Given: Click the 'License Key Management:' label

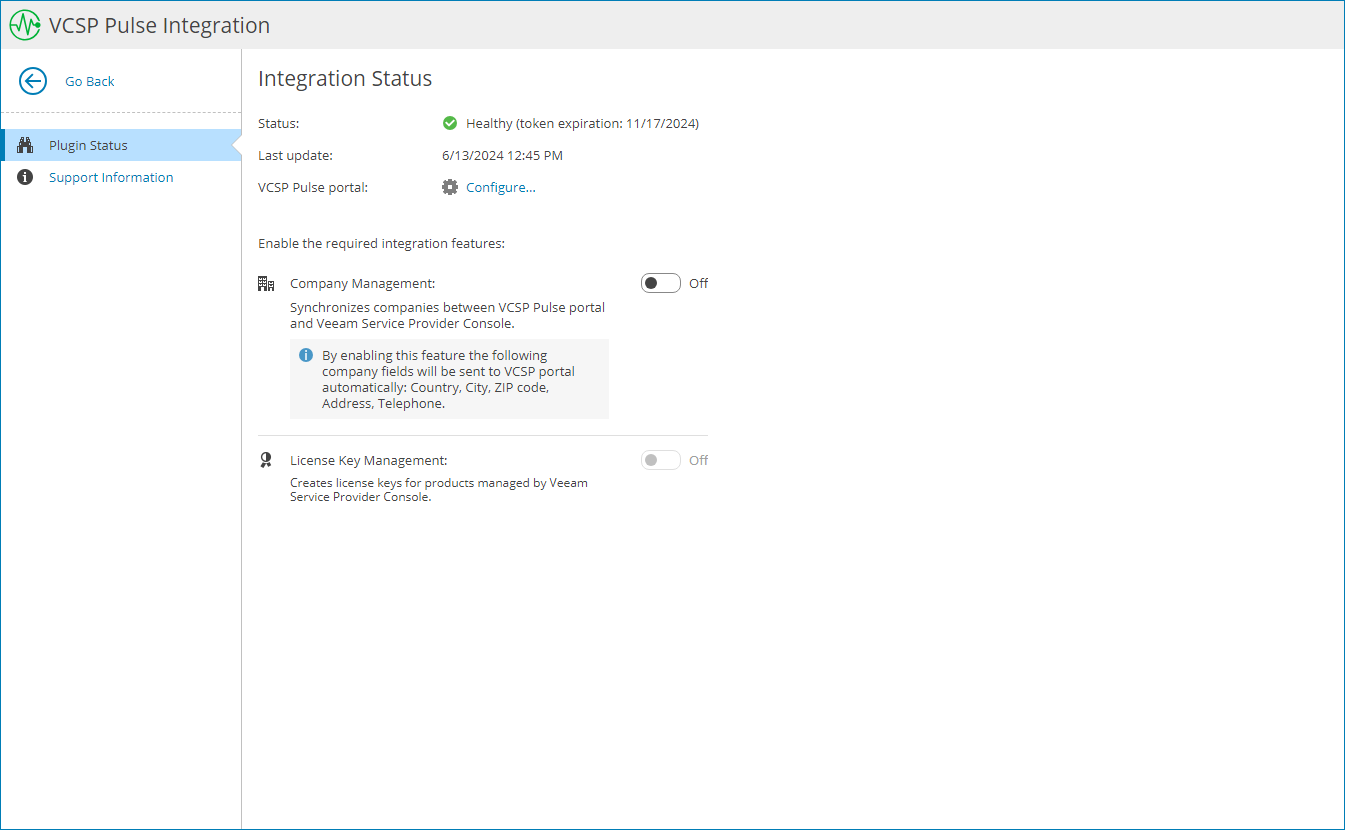Looking at the screenshot, I should tap(368, 460).
